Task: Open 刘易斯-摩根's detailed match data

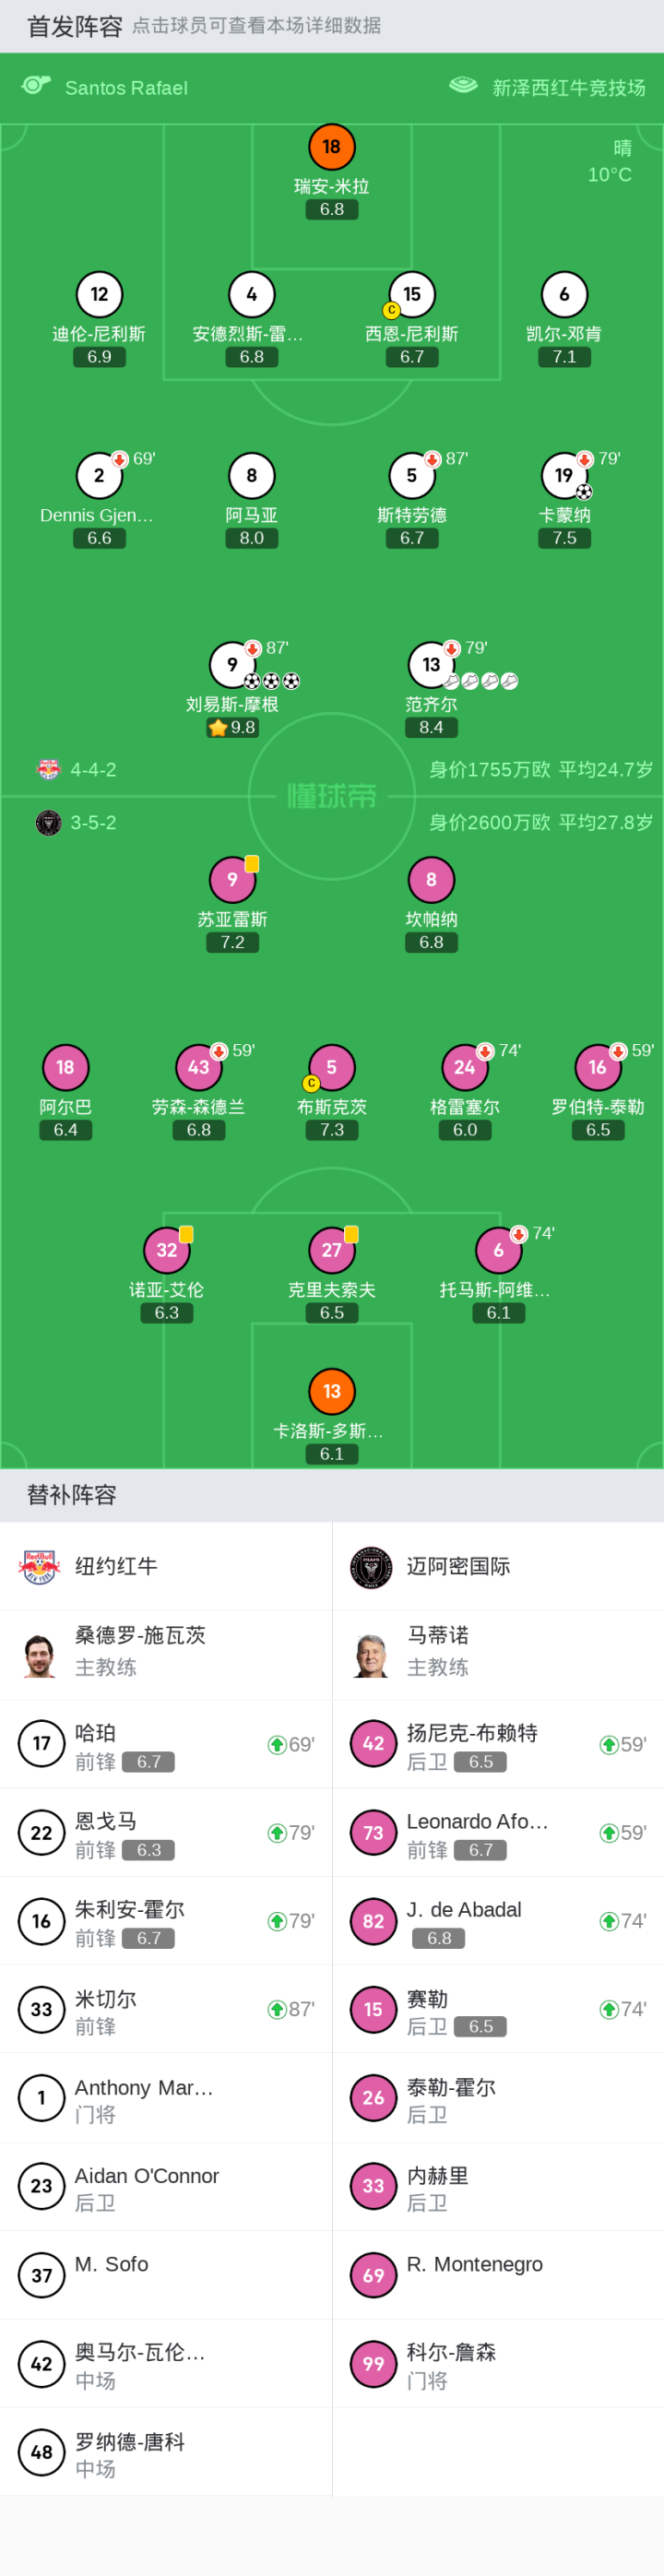Action: [x=232, y=666]
